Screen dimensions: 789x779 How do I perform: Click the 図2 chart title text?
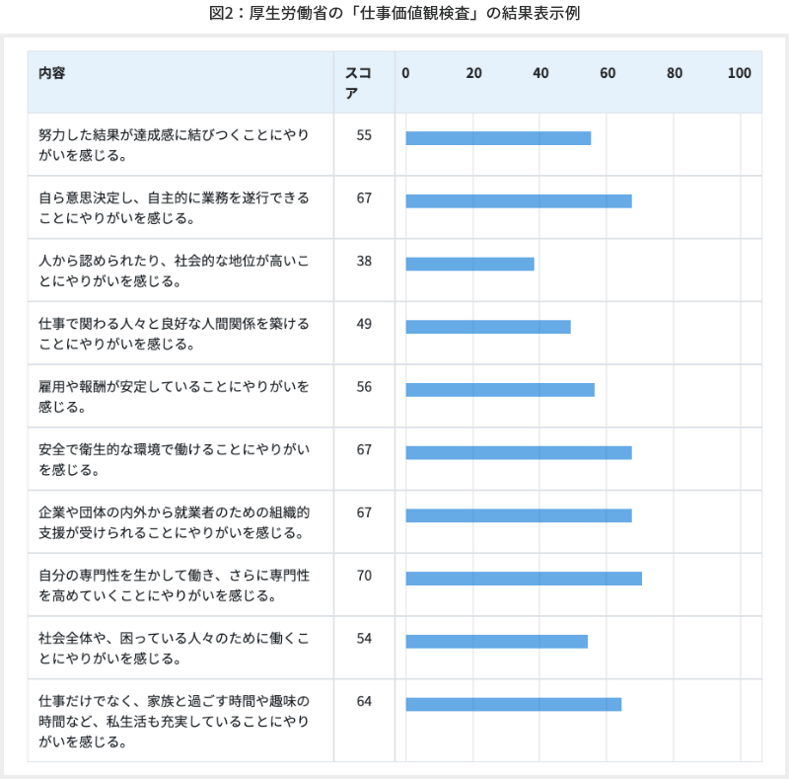(394, 14)
